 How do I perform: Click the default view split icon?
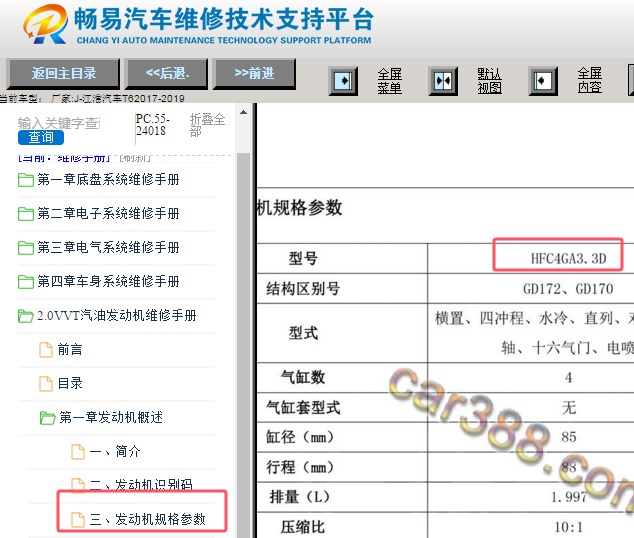pos(443,81)
